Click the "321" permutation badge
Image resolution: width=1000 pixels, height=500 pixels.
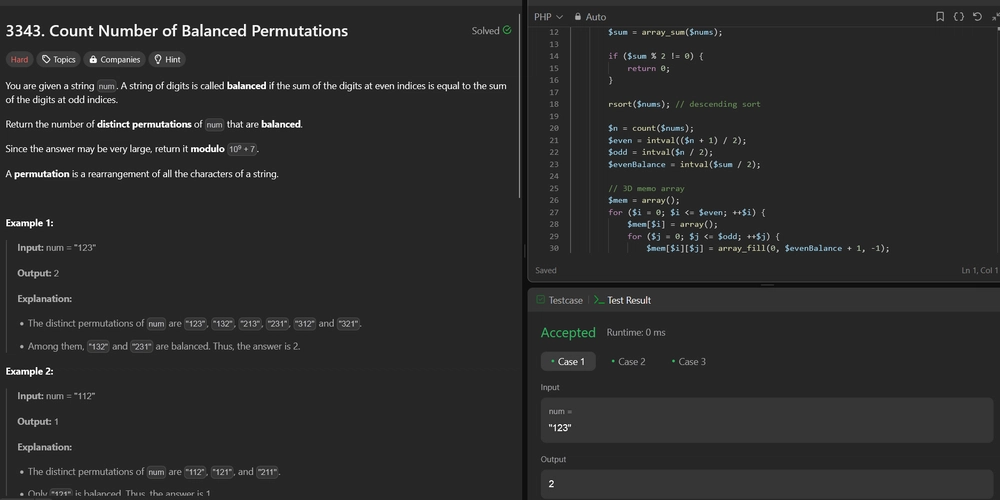(348, 323)
